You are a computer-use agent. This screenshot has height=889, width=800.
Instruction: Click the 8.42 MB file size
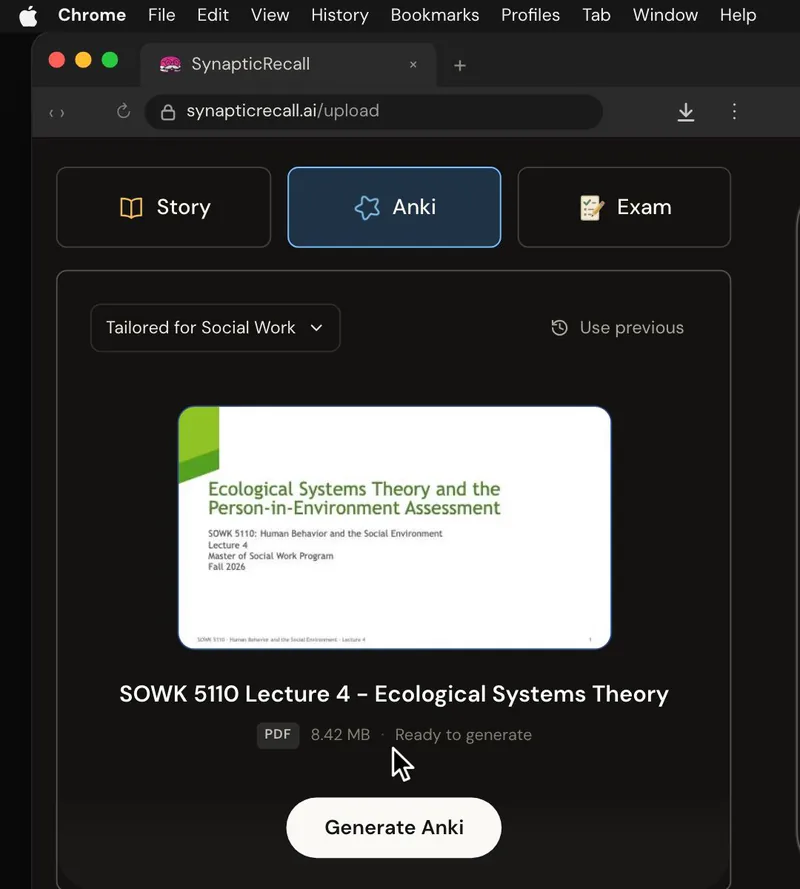click(340, 735)
